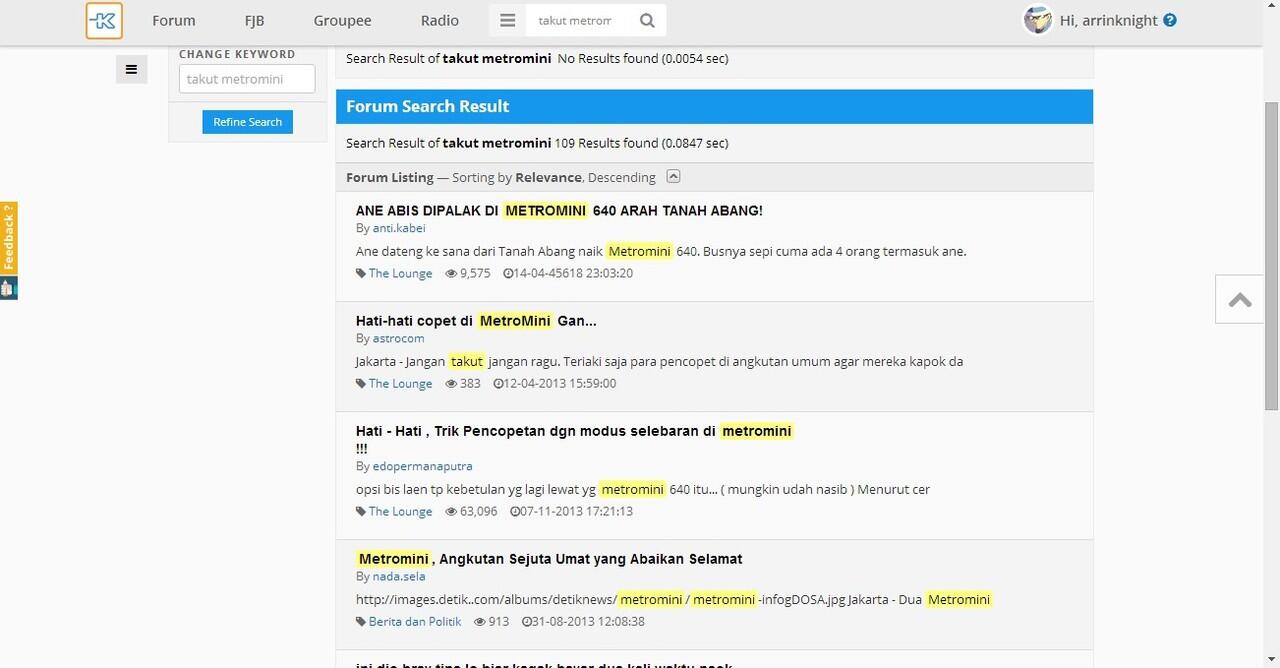Click the 'No Results found (0.0054 sec)' text
1280x668 pixels.
(643, 58)
